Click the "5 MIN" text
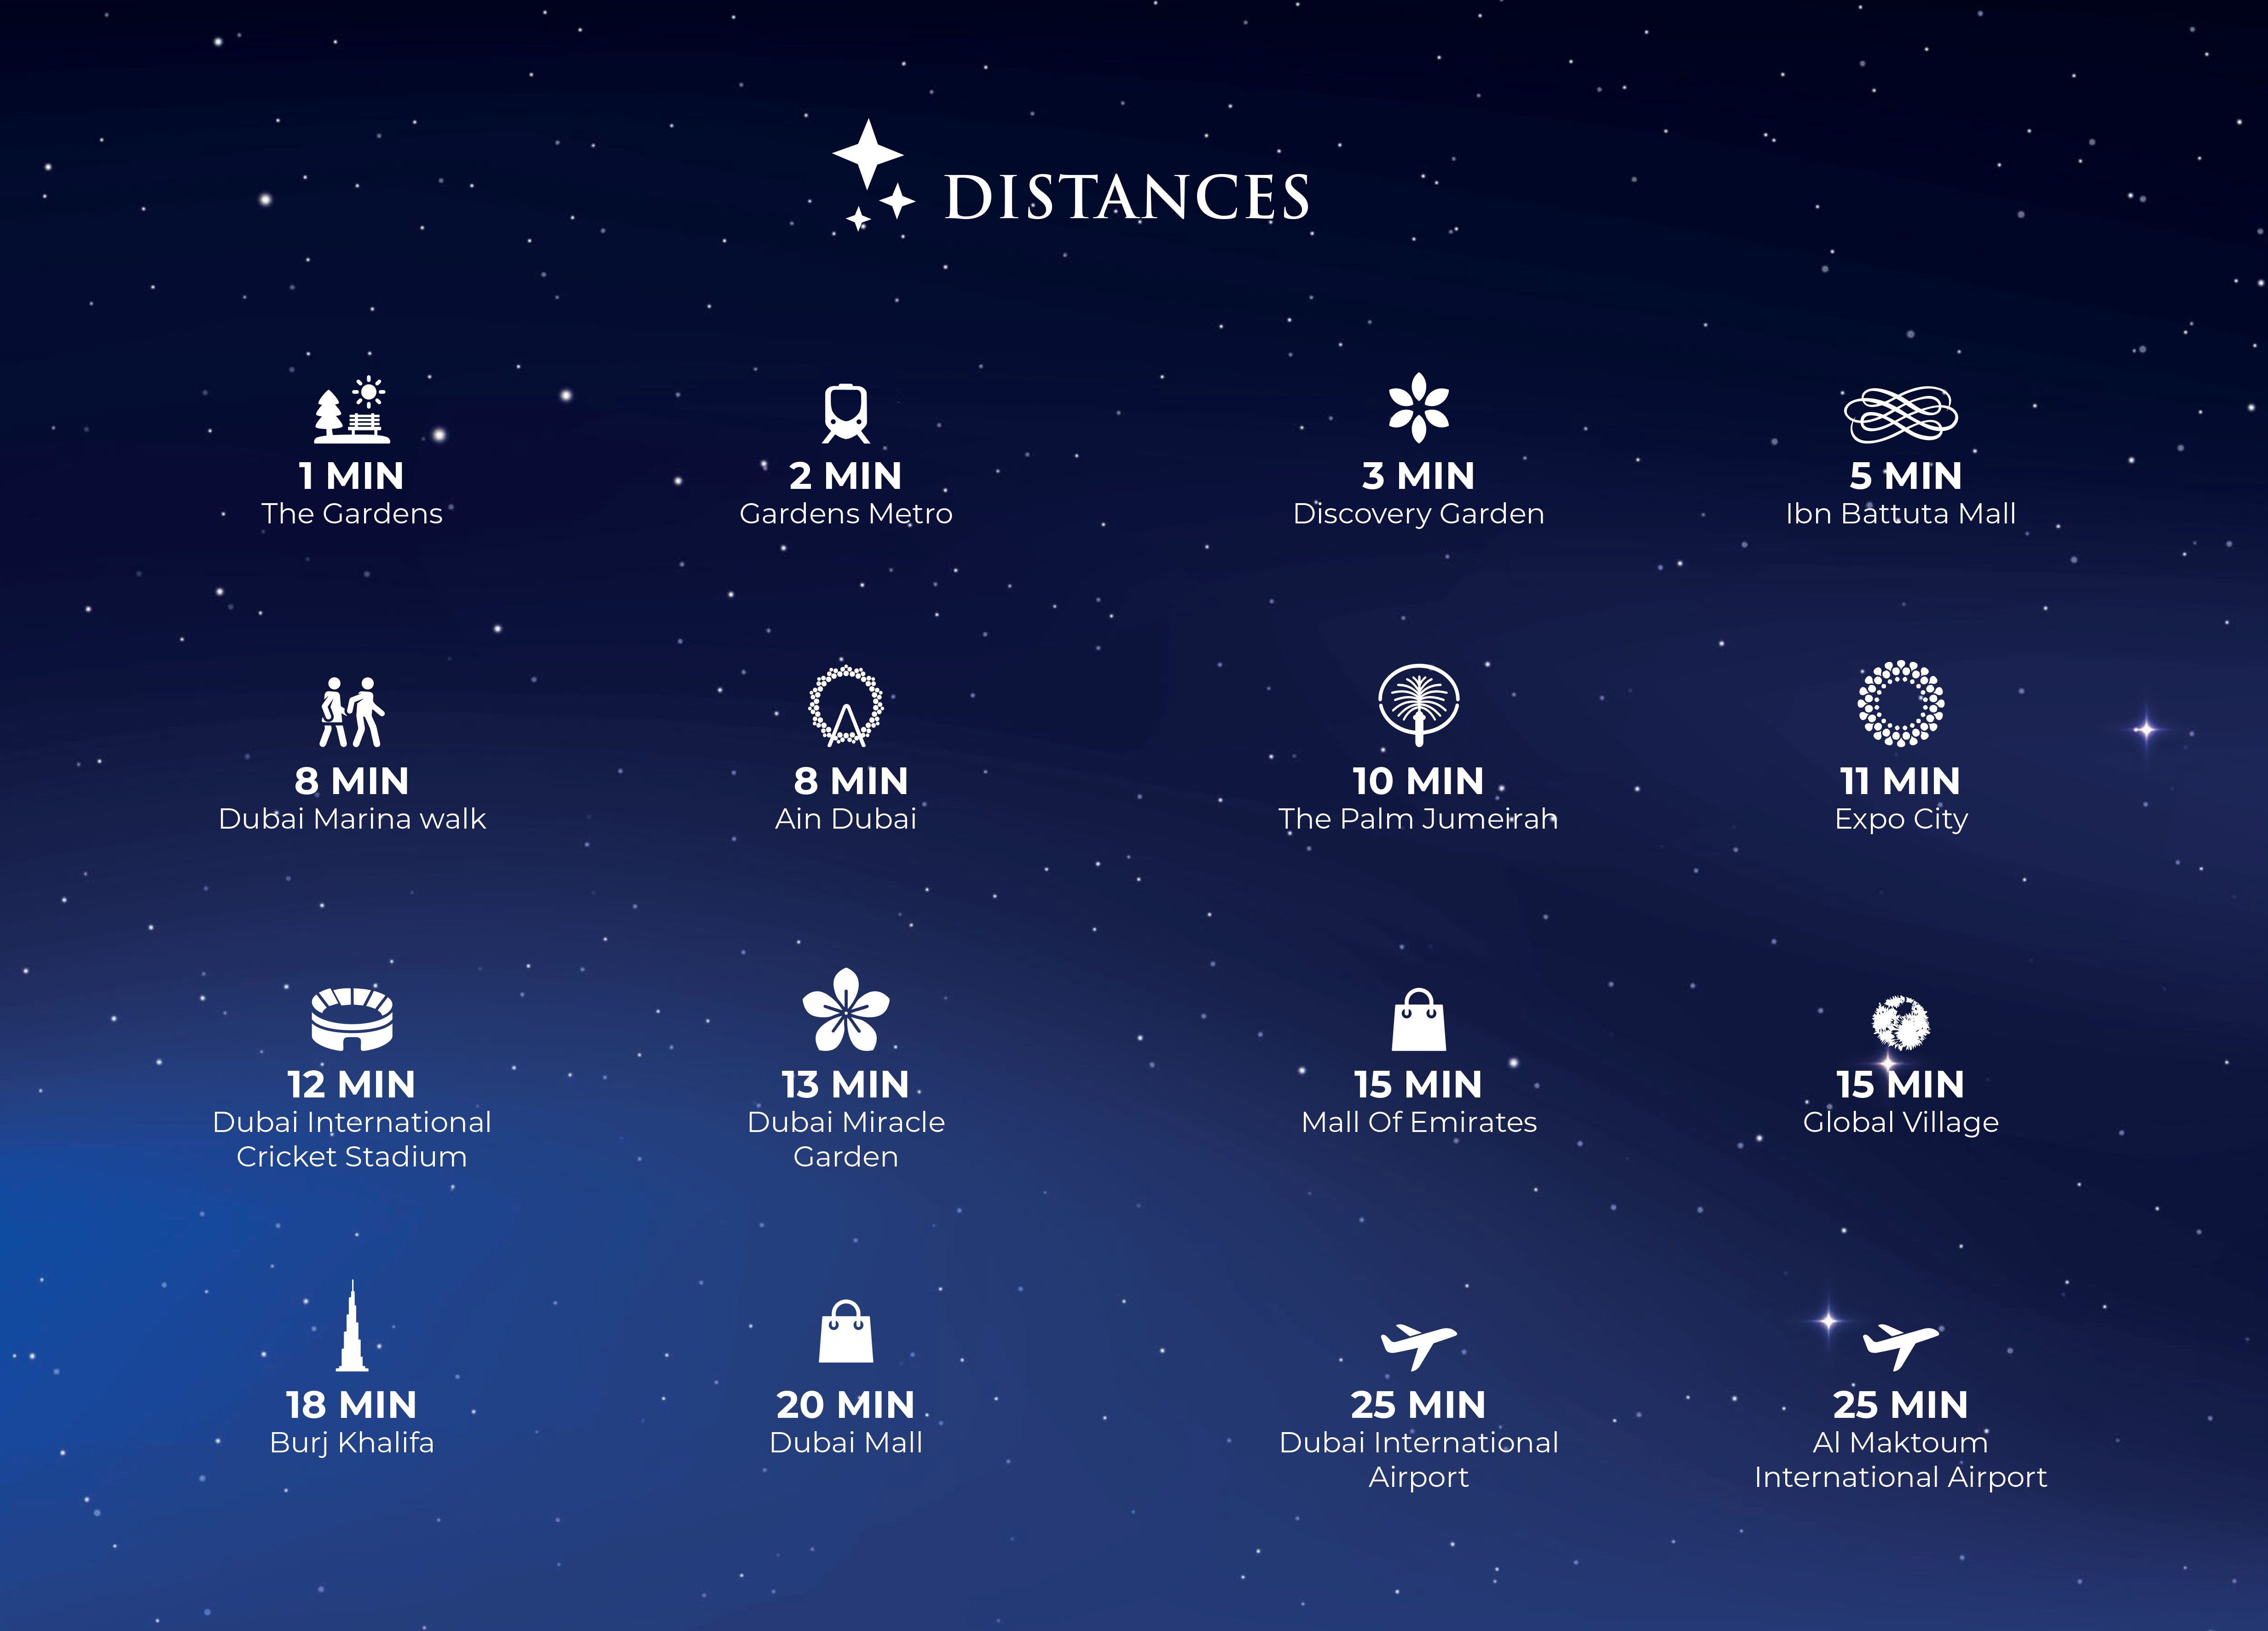 (x=1906, y=476)
